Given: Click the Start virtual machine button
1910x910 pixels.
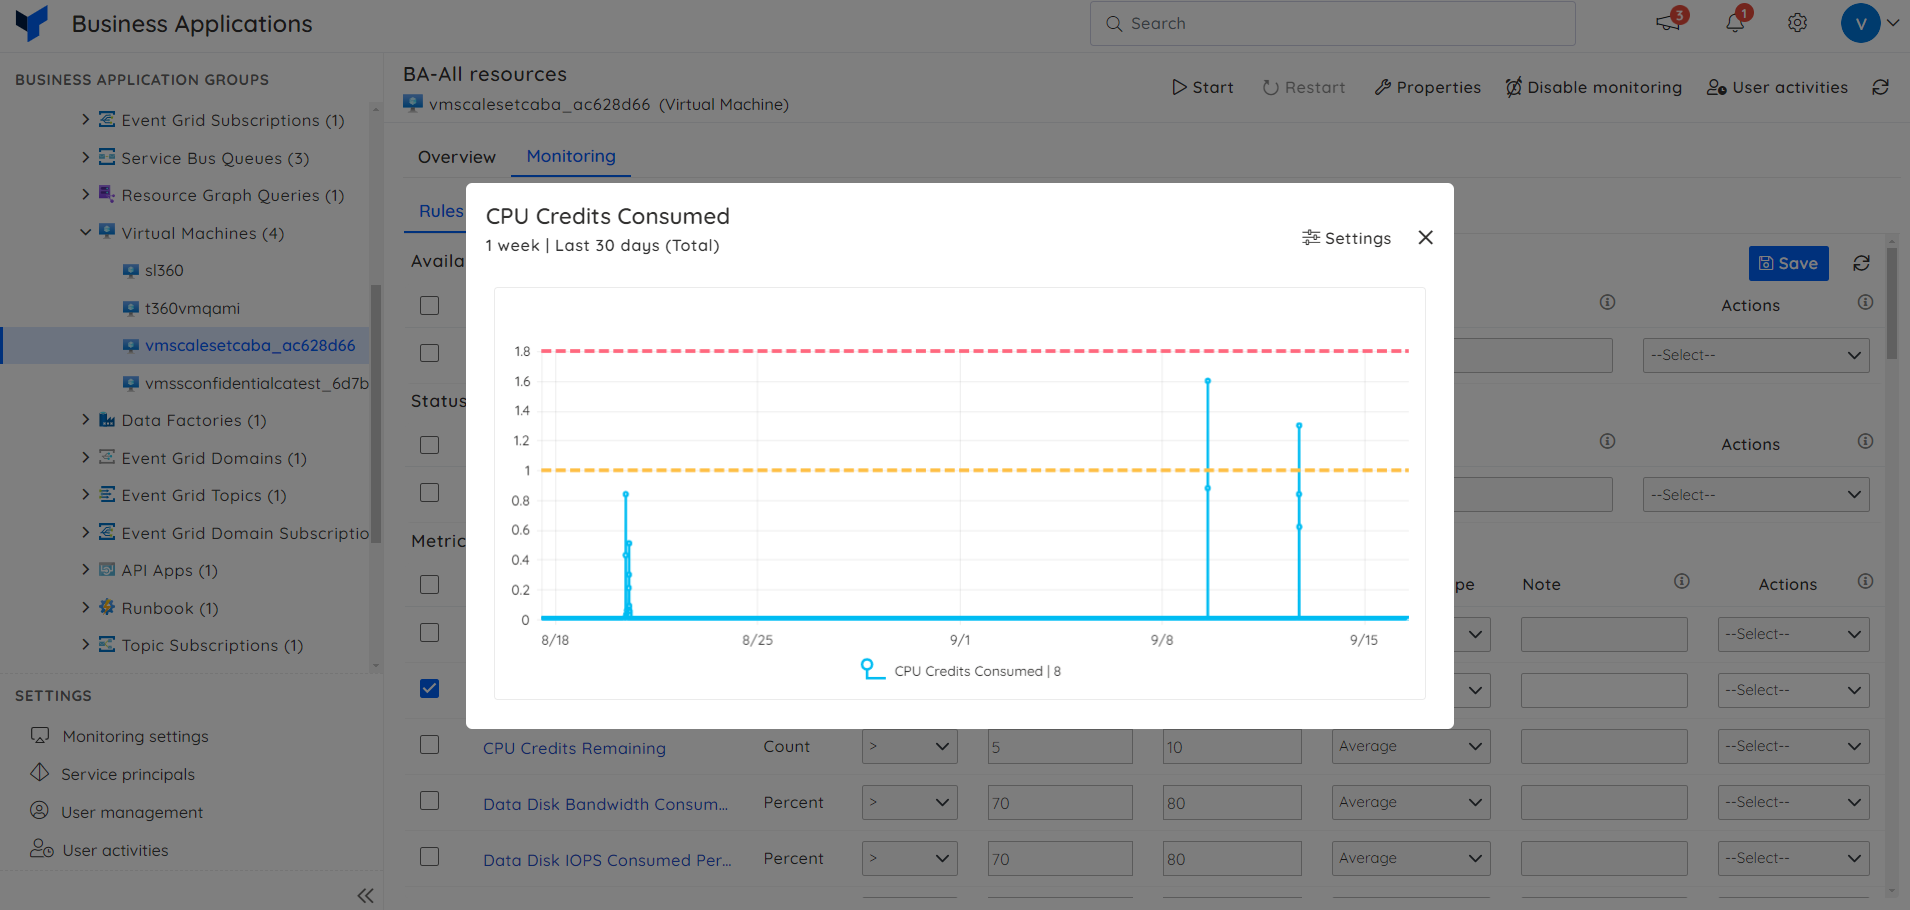Looking at the screenshot, I should click(1203, 87).
